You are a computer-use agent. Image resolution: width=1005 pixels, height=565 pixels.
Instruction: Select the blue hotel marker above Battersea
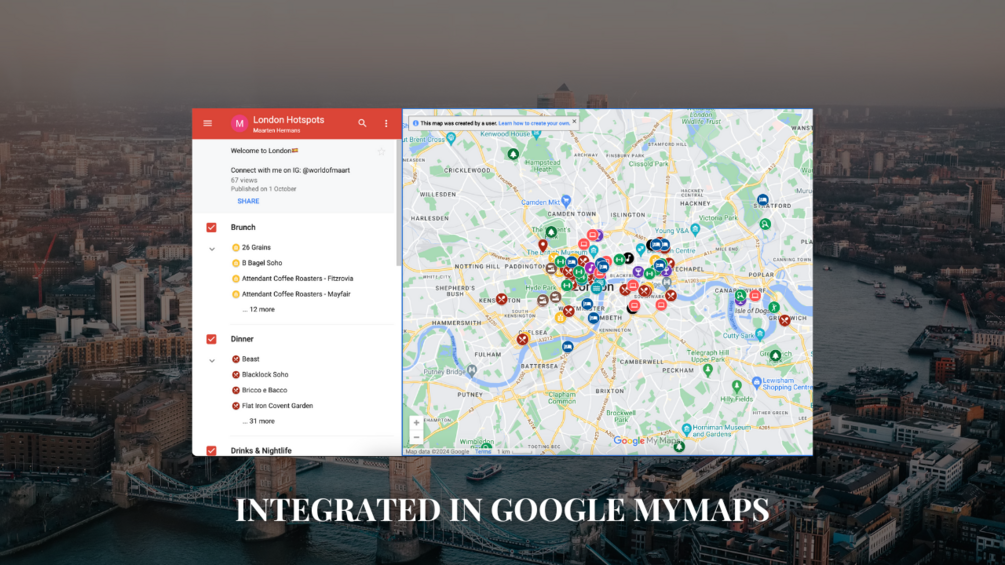point(567,347)
